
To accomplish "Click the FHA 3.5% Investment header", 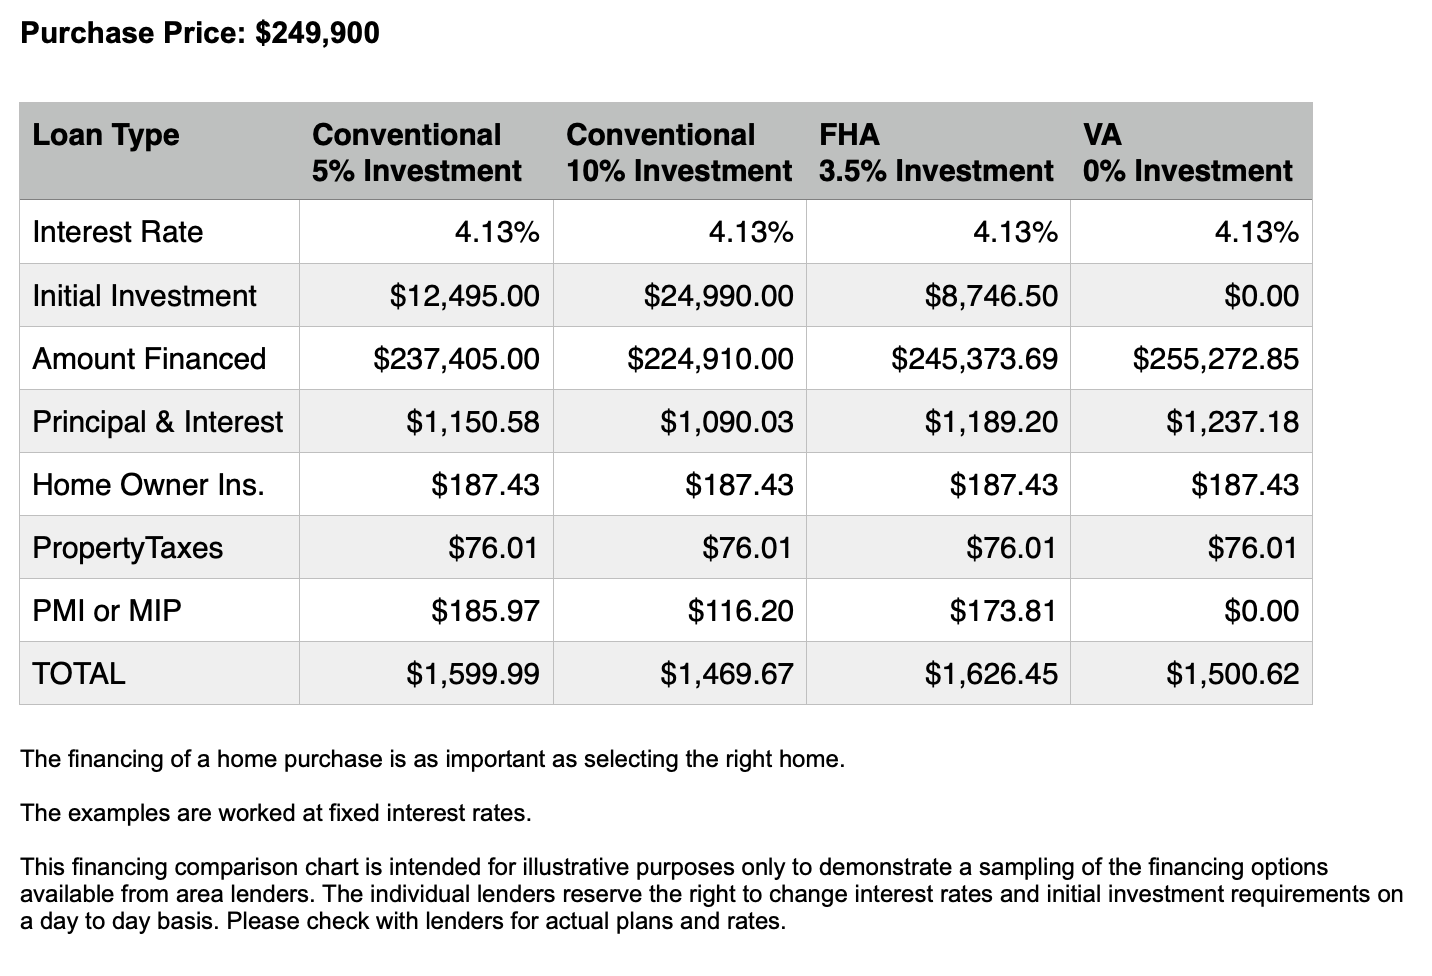I will pyautogui.click(x=938, y=151).
